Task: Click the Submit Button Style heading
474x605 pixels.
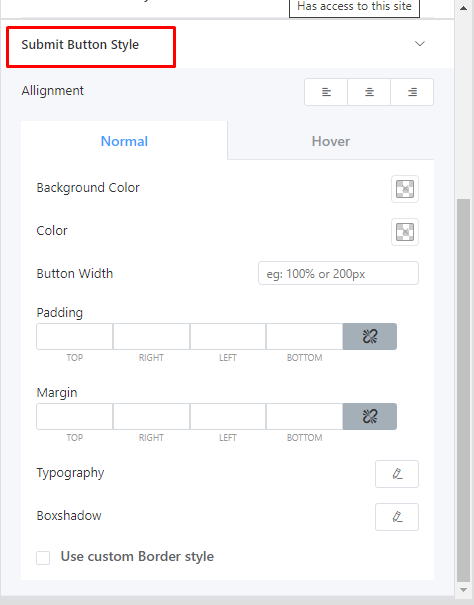Action: click(x=80, y=45)
